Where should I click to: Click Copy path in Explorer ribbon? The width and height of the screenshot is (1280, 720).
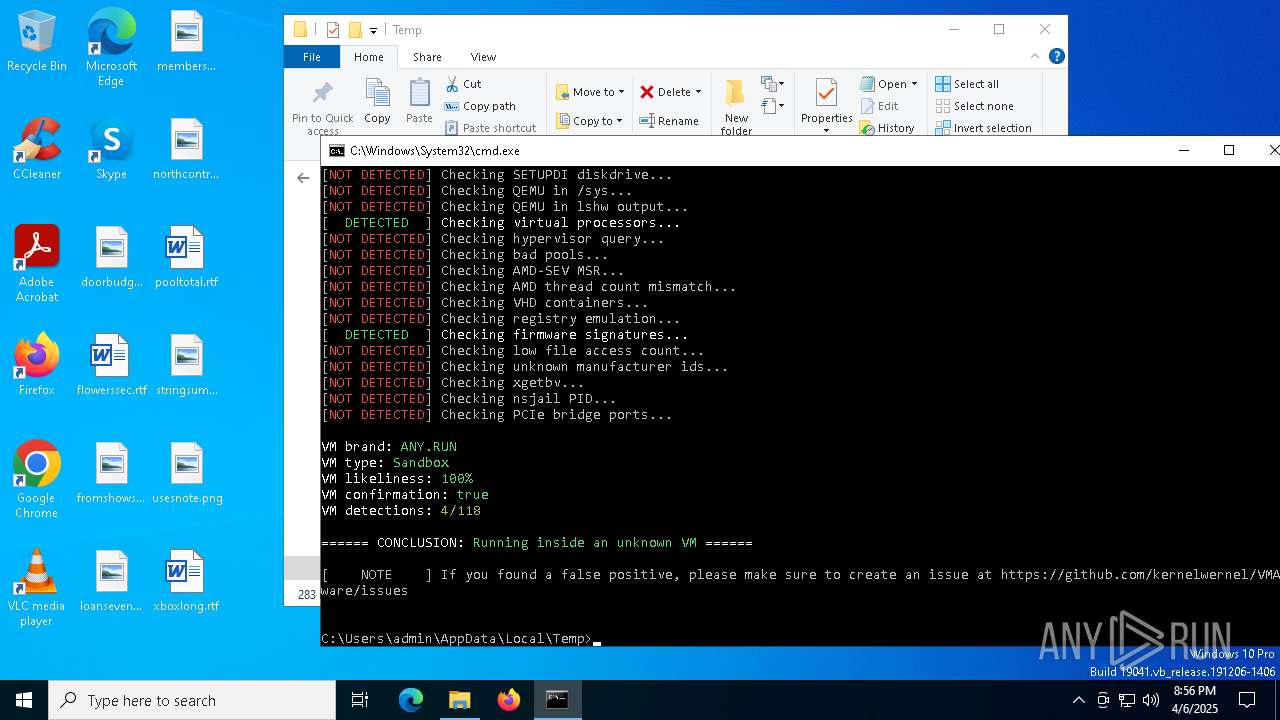click(x=480, y=106)
